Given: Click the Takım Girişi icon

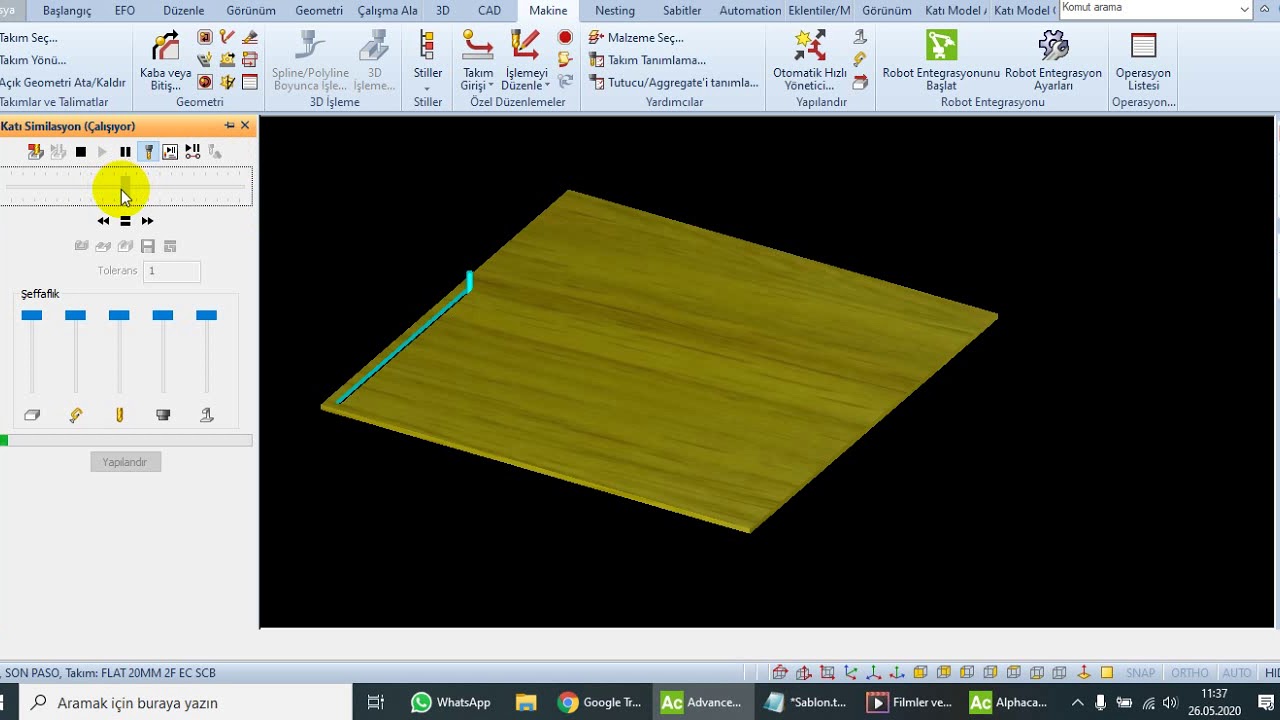Looking at the screenshot, I should coord(477,46).
